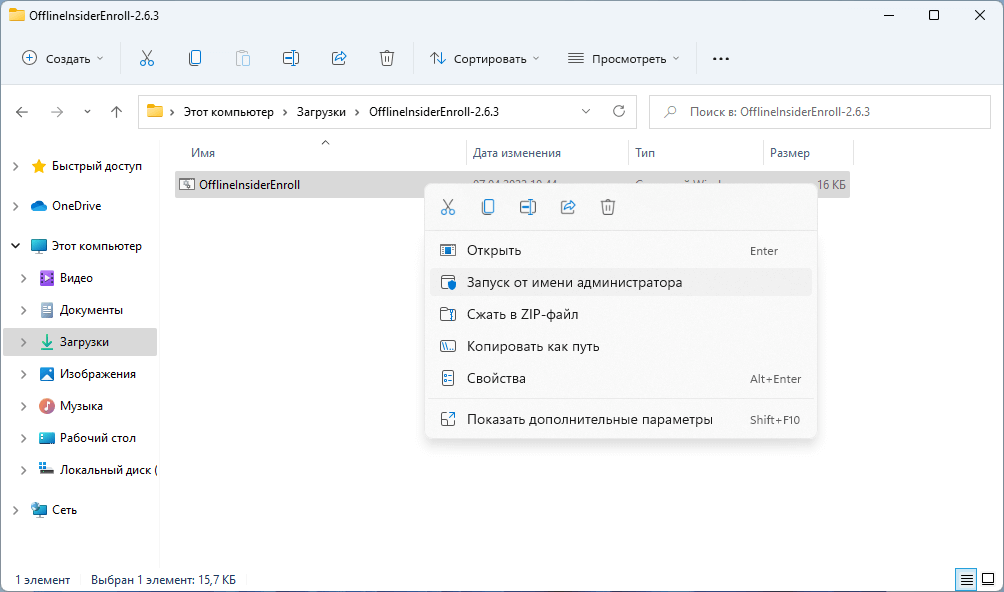Switch to details view in the status bar

pos(966,580)
